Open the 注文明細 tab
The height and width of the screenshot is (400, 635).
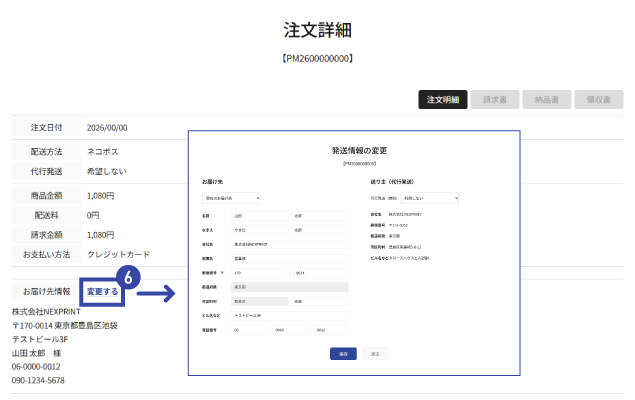tap(442, 100)
